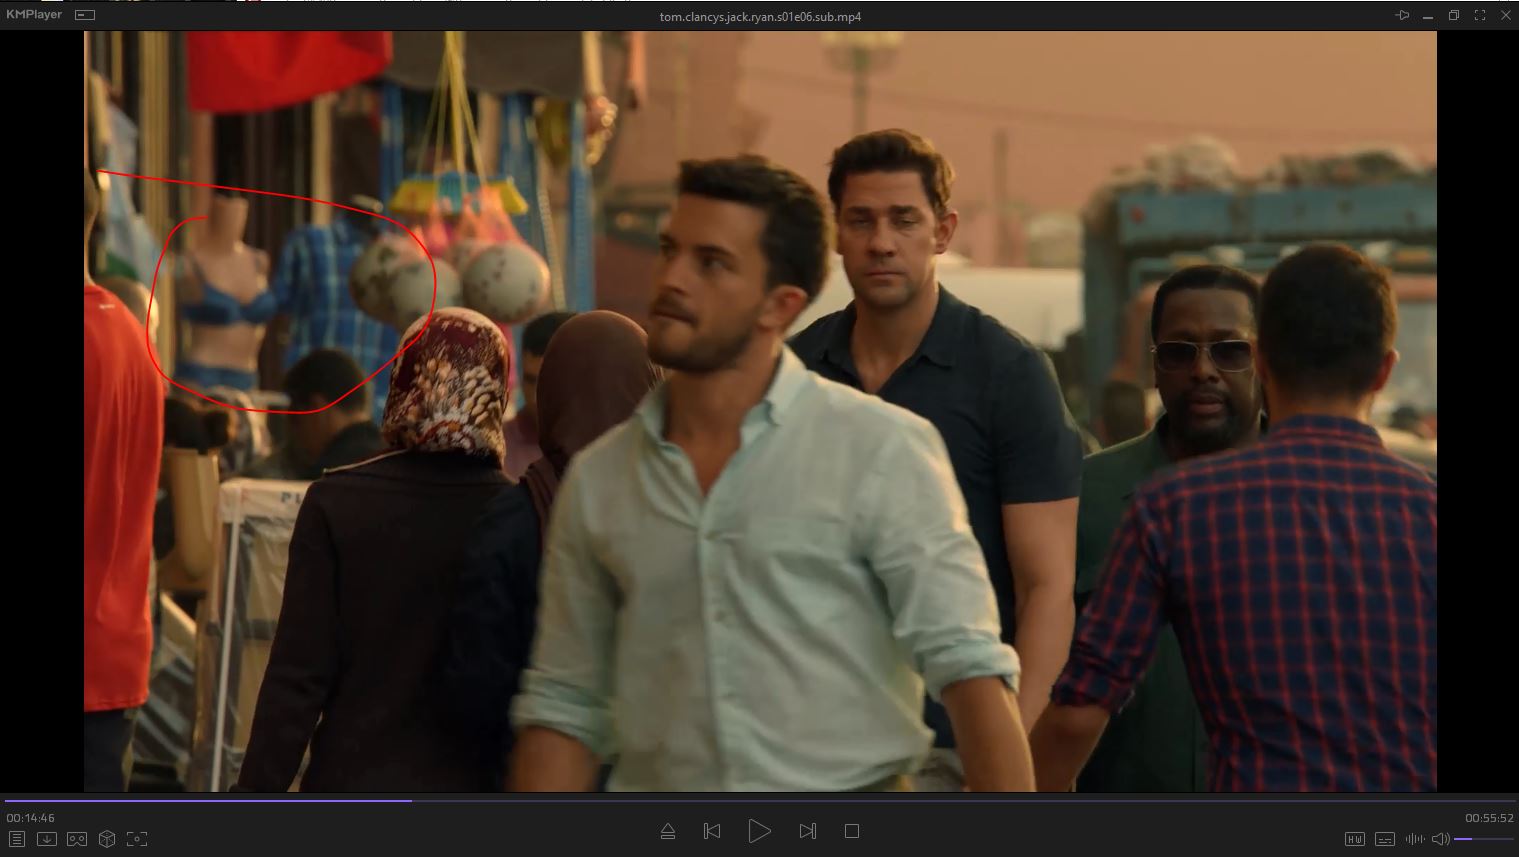The image size is (1519, 857).
Task: Toggle subtitles display icon
Action: [x=1385, y=839]
